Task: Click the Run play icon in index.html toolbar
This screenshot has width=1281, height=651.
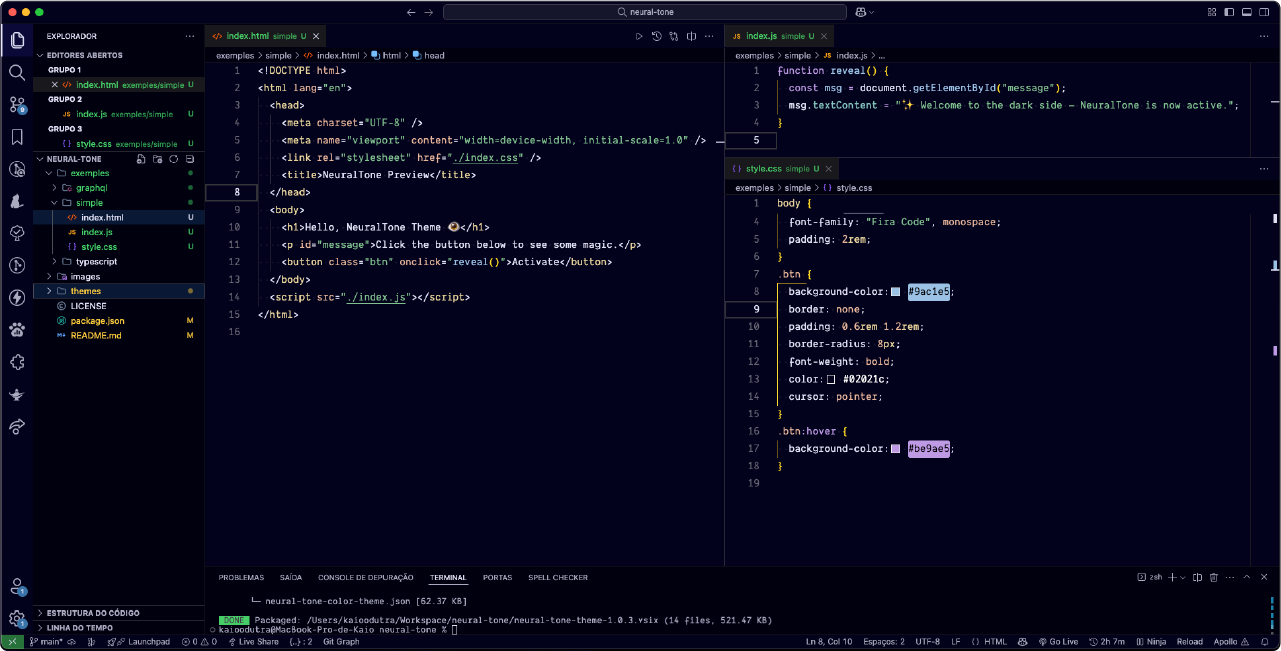Action: [x=639, y=36]
